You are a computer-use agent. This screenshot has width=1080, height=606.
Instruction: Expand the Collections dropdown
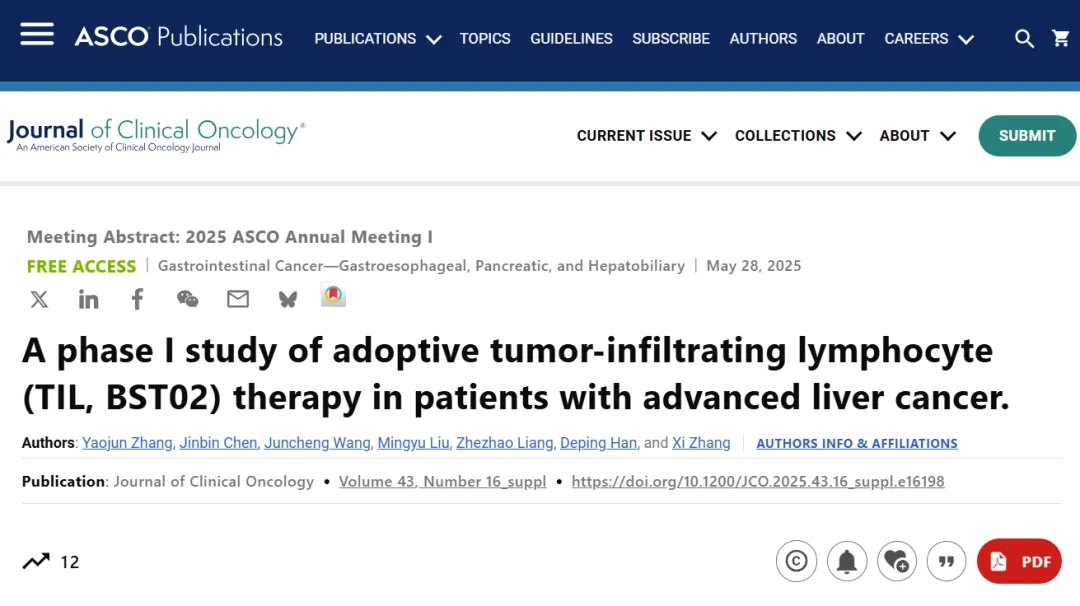coord(797,136)
